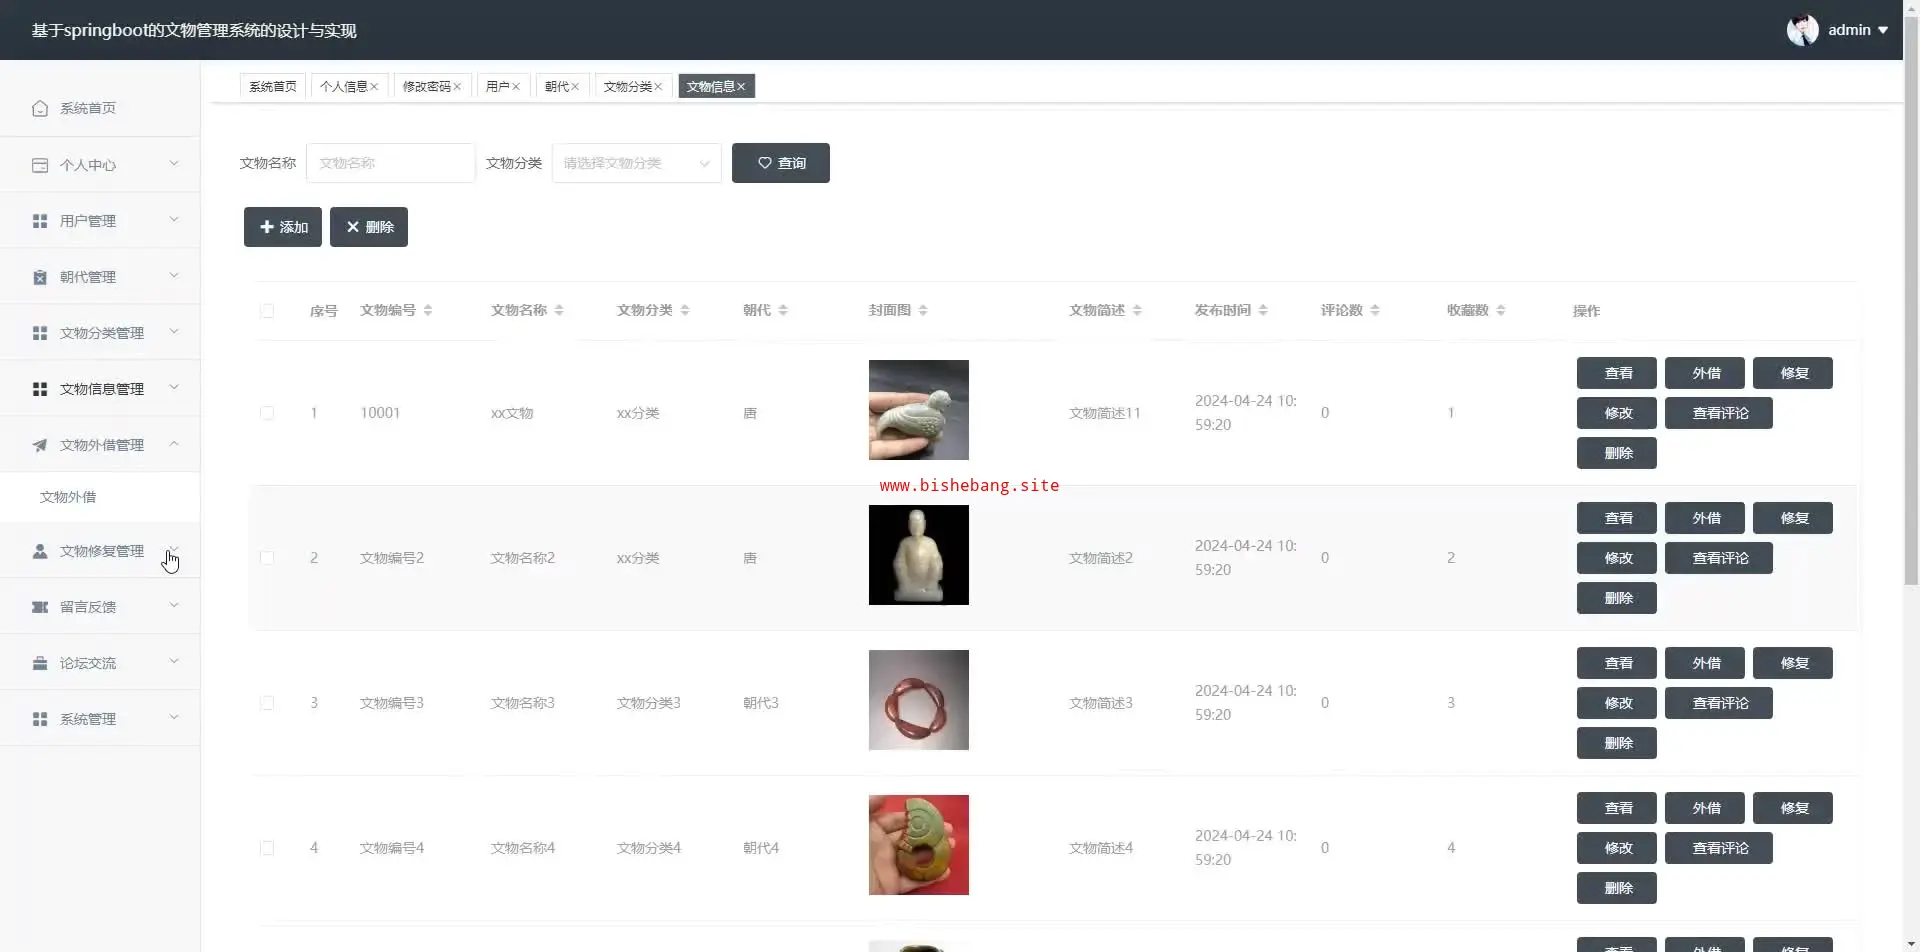Expand the 系统管理 menu chevron
This screenshot has height=952, width=1920.
pyautogui.click(x=174, y=717)
